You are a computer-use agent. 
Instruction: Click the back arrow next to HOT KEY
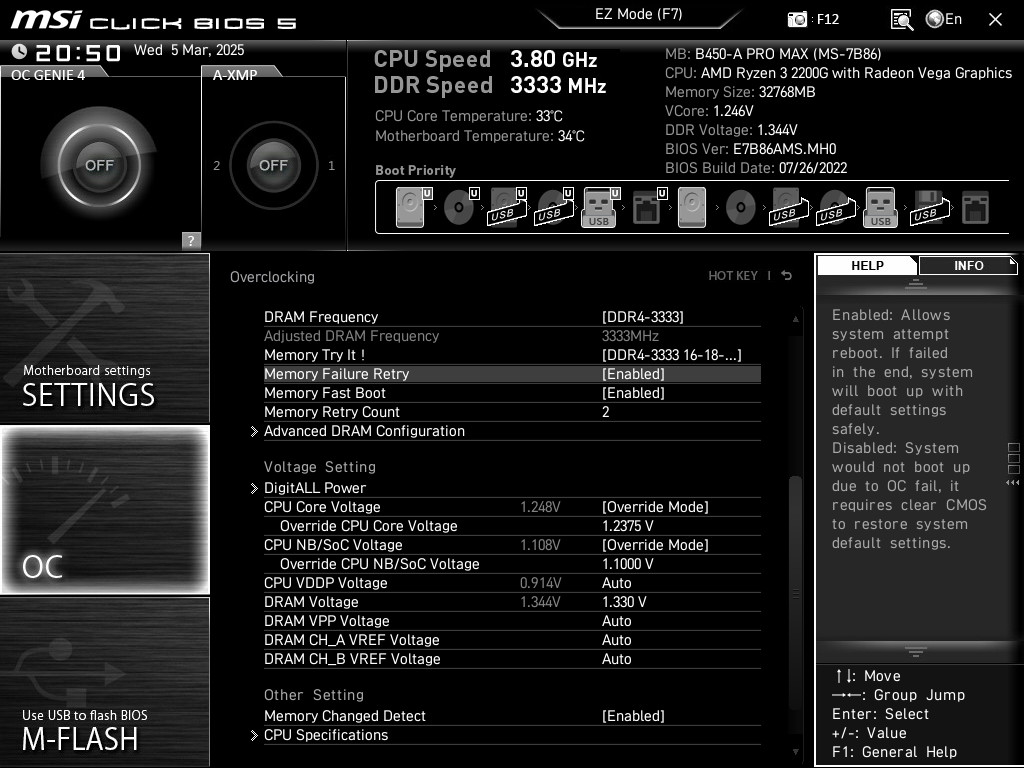(787, 276)
